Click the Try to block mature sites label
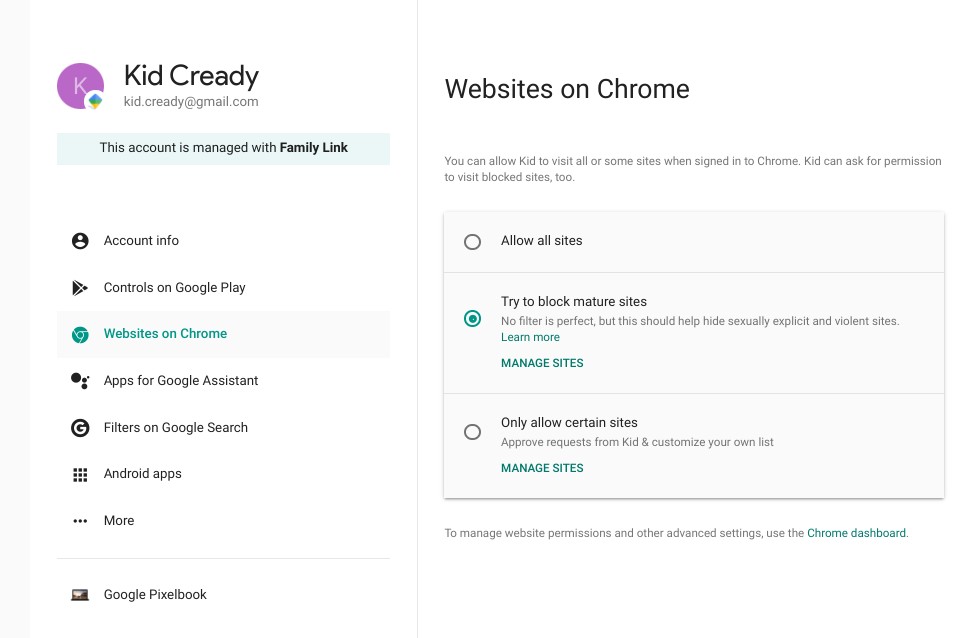 (x=574, y=301)
